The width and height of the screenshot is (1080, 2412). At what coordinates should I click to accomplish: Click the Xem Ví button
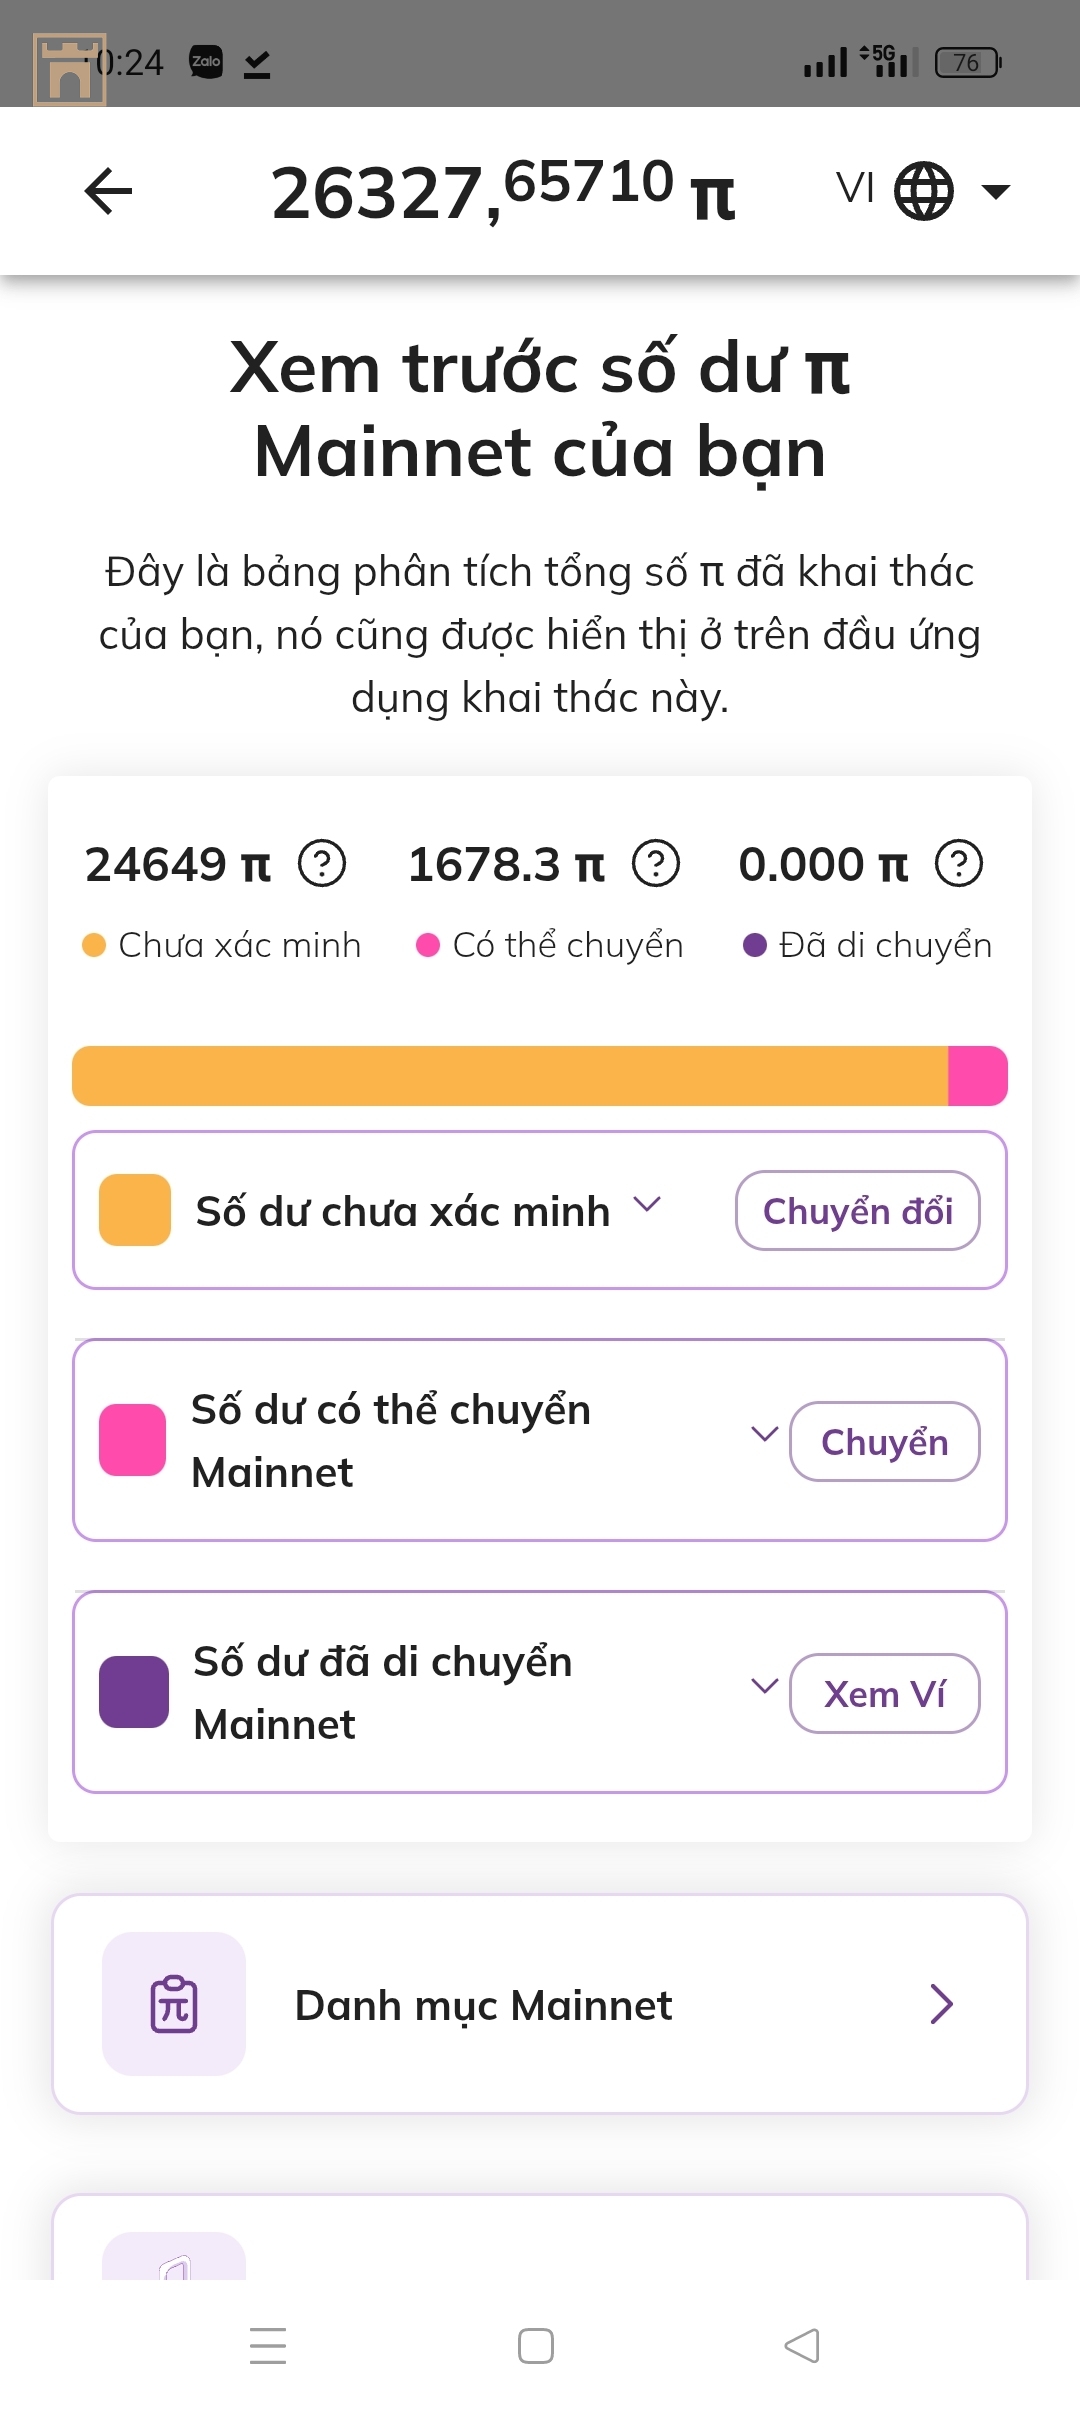pos(885,1693)
